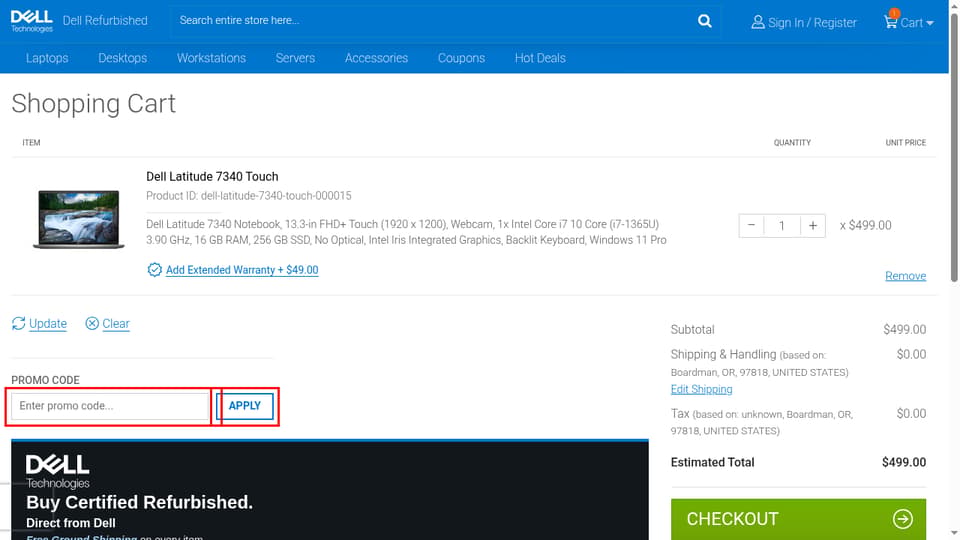Image resolution: width=960 pixels, height=540 pixels.
Task: Add Extended Warranty + $49.00
Action: click(242, 270)
